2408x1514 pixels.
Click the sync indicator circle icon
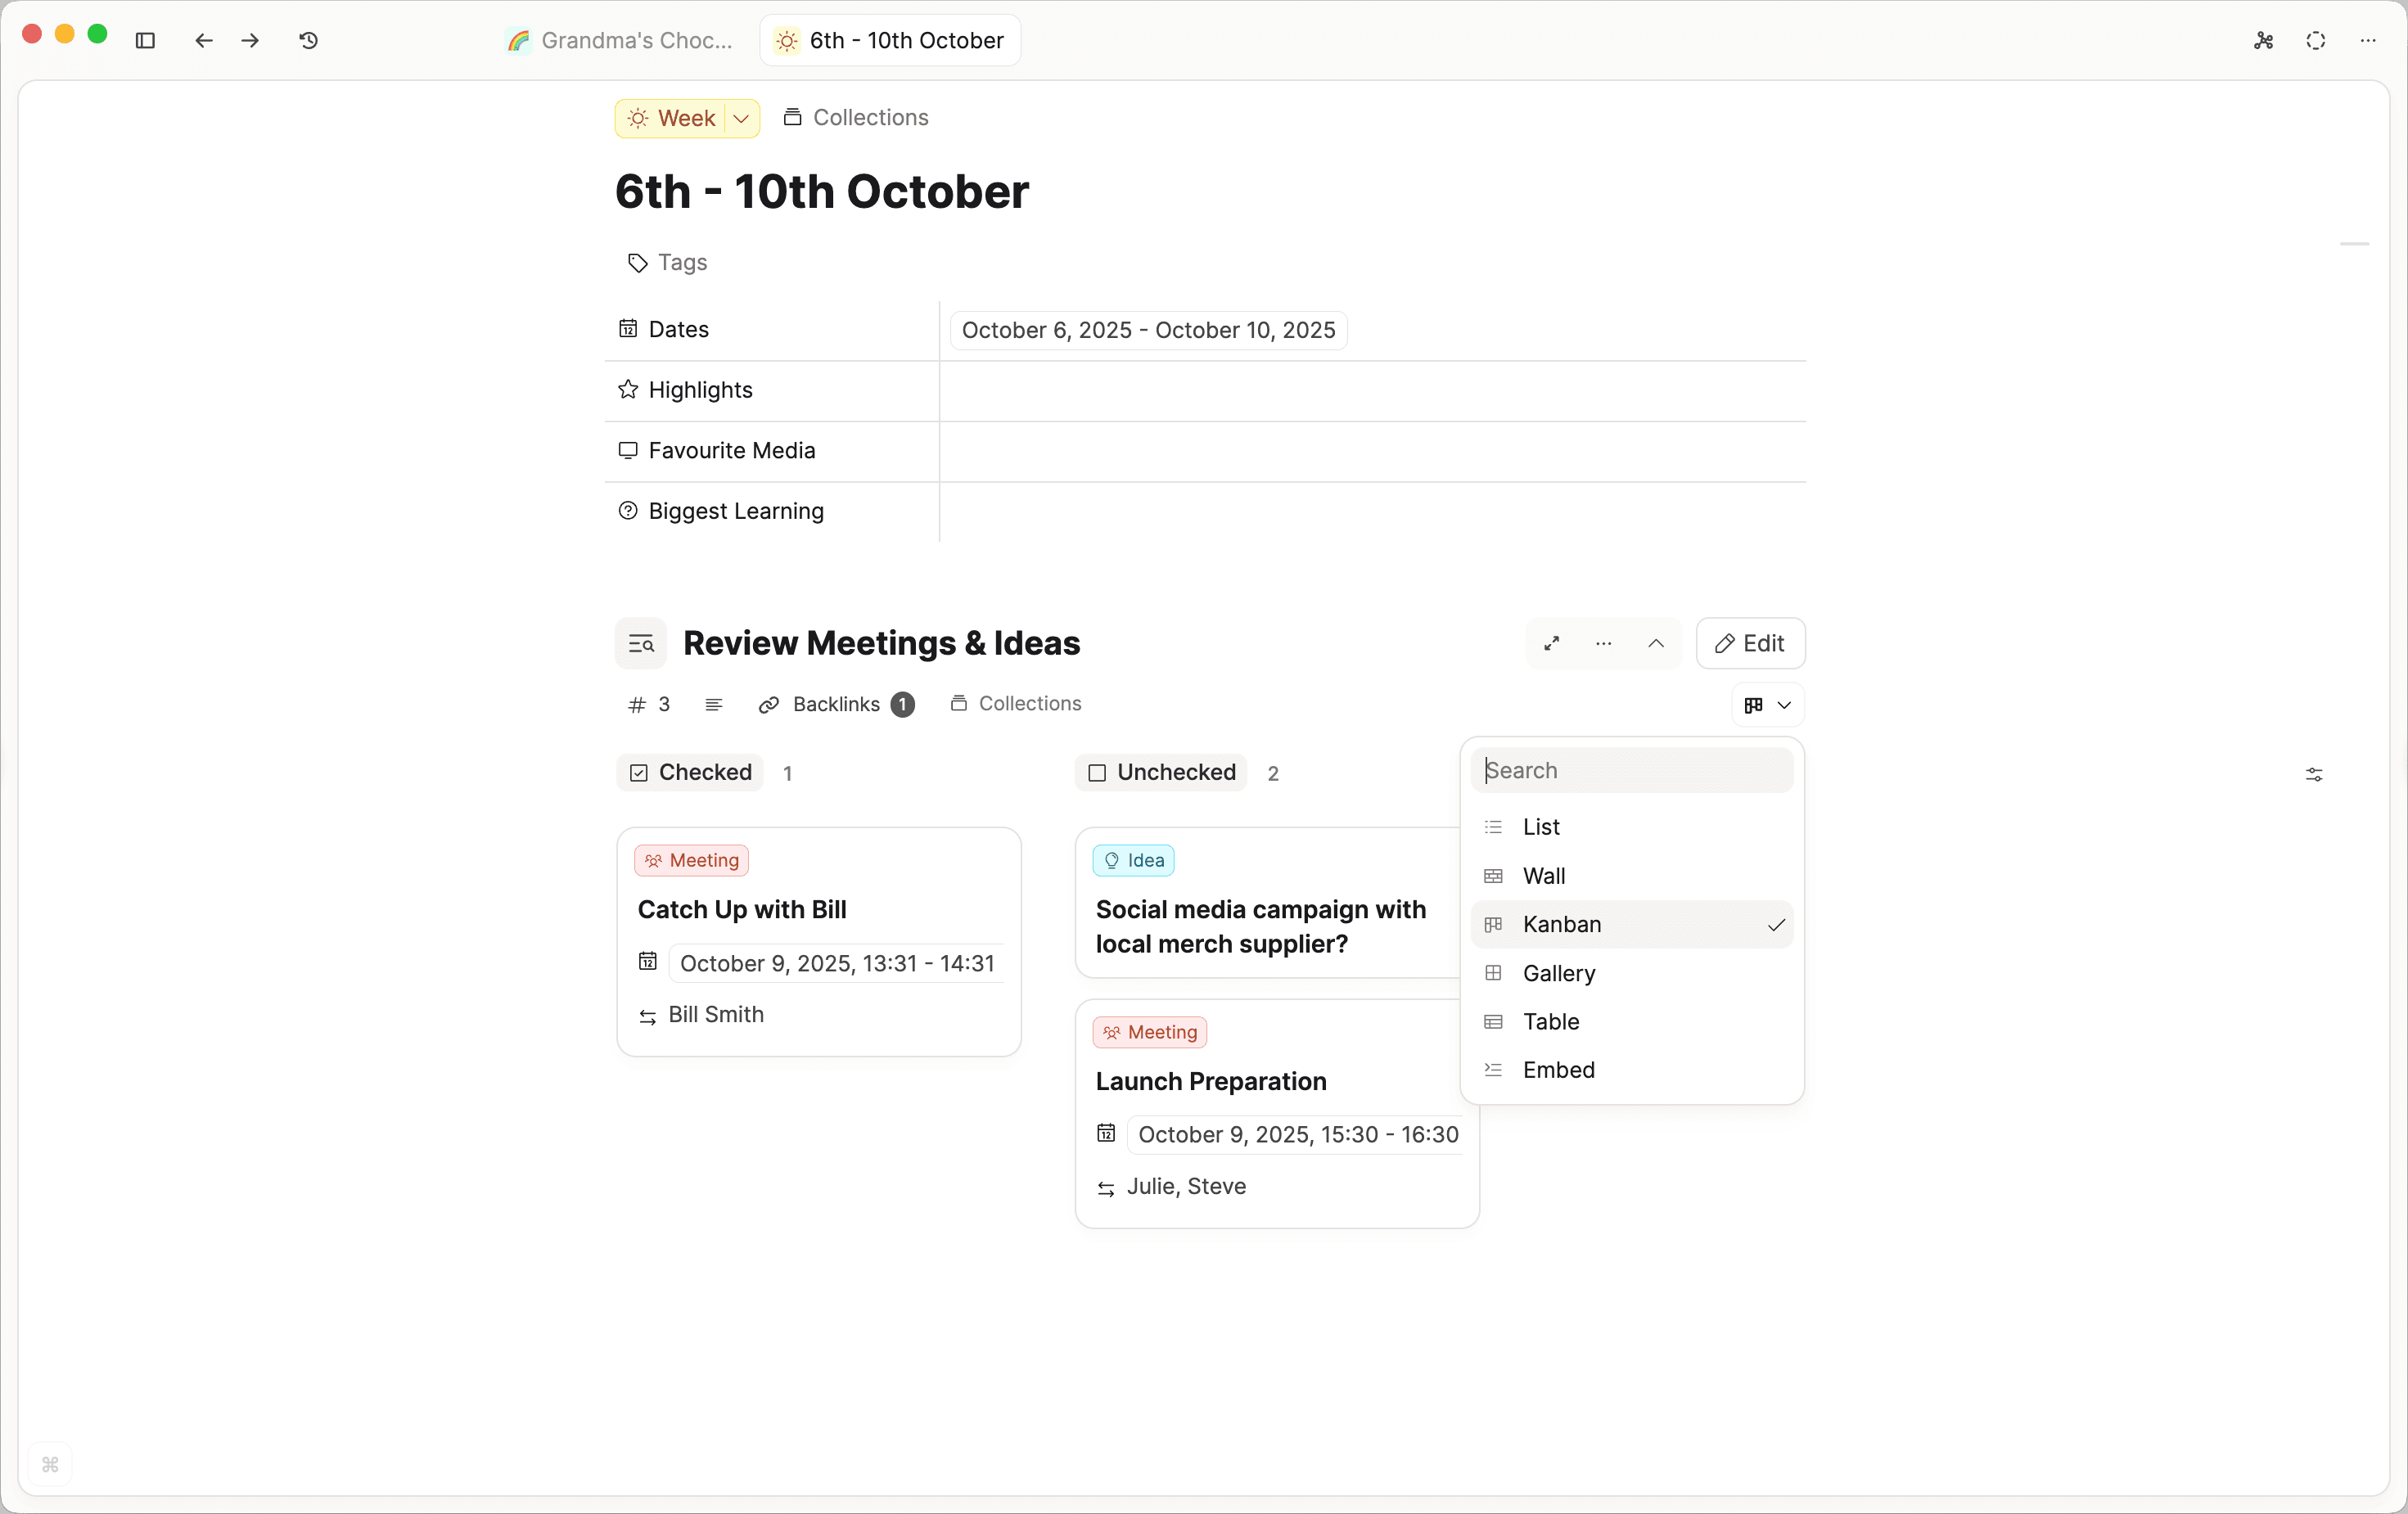(x=2316, y=41)
